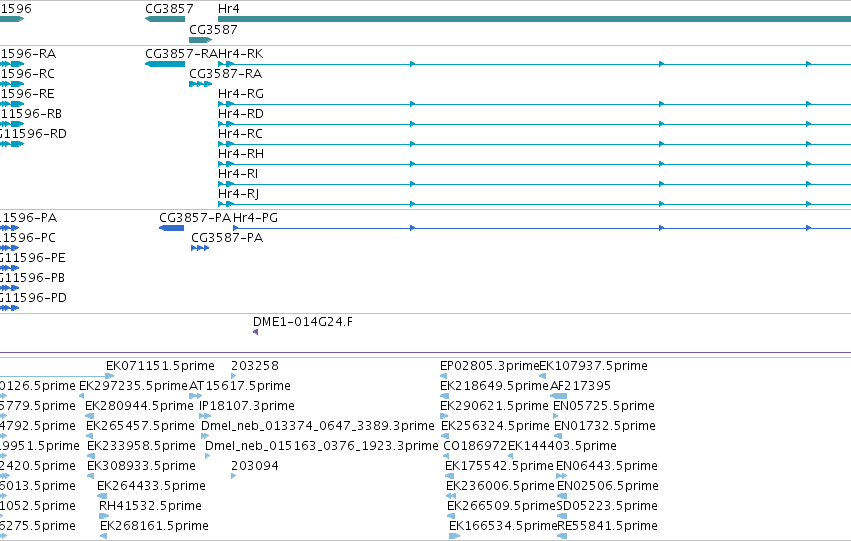Viewport: 851px width, 541px height.
Task: Select the EK290621.5prime EST glyph
Action: (444, 416)
